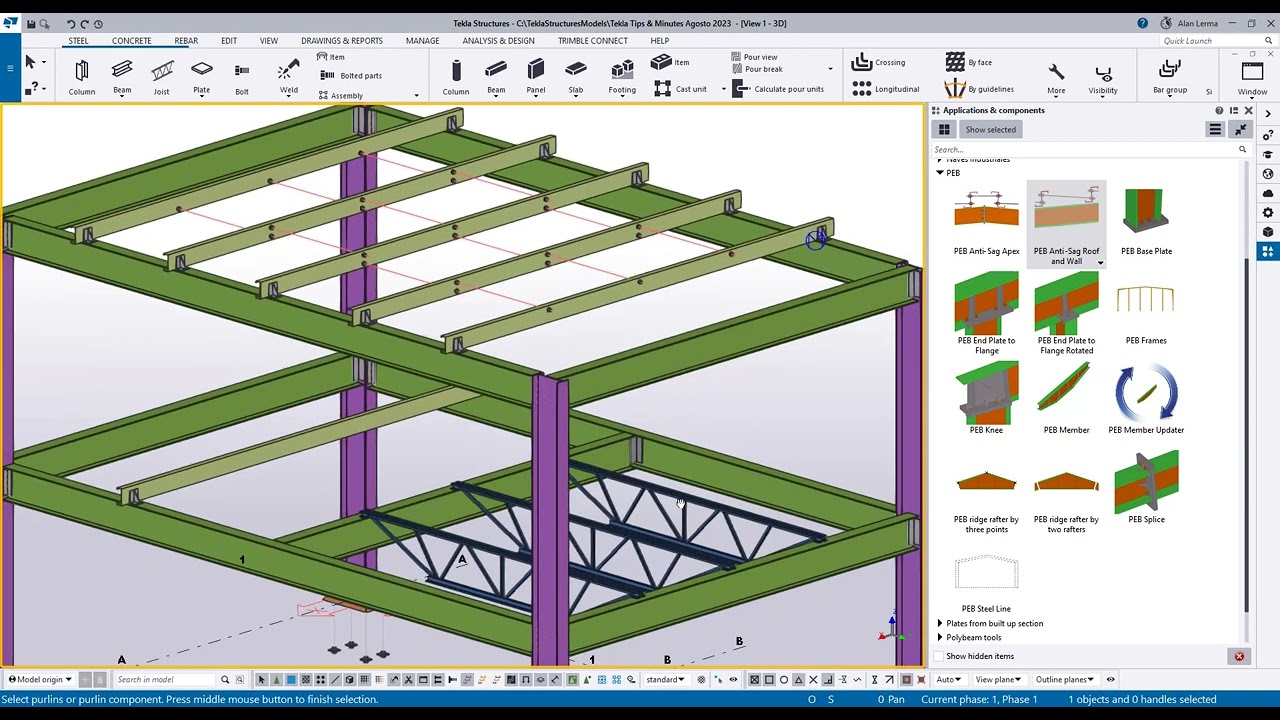
Task: Open the STEEL ribbon tab
Action: point(78,41)
